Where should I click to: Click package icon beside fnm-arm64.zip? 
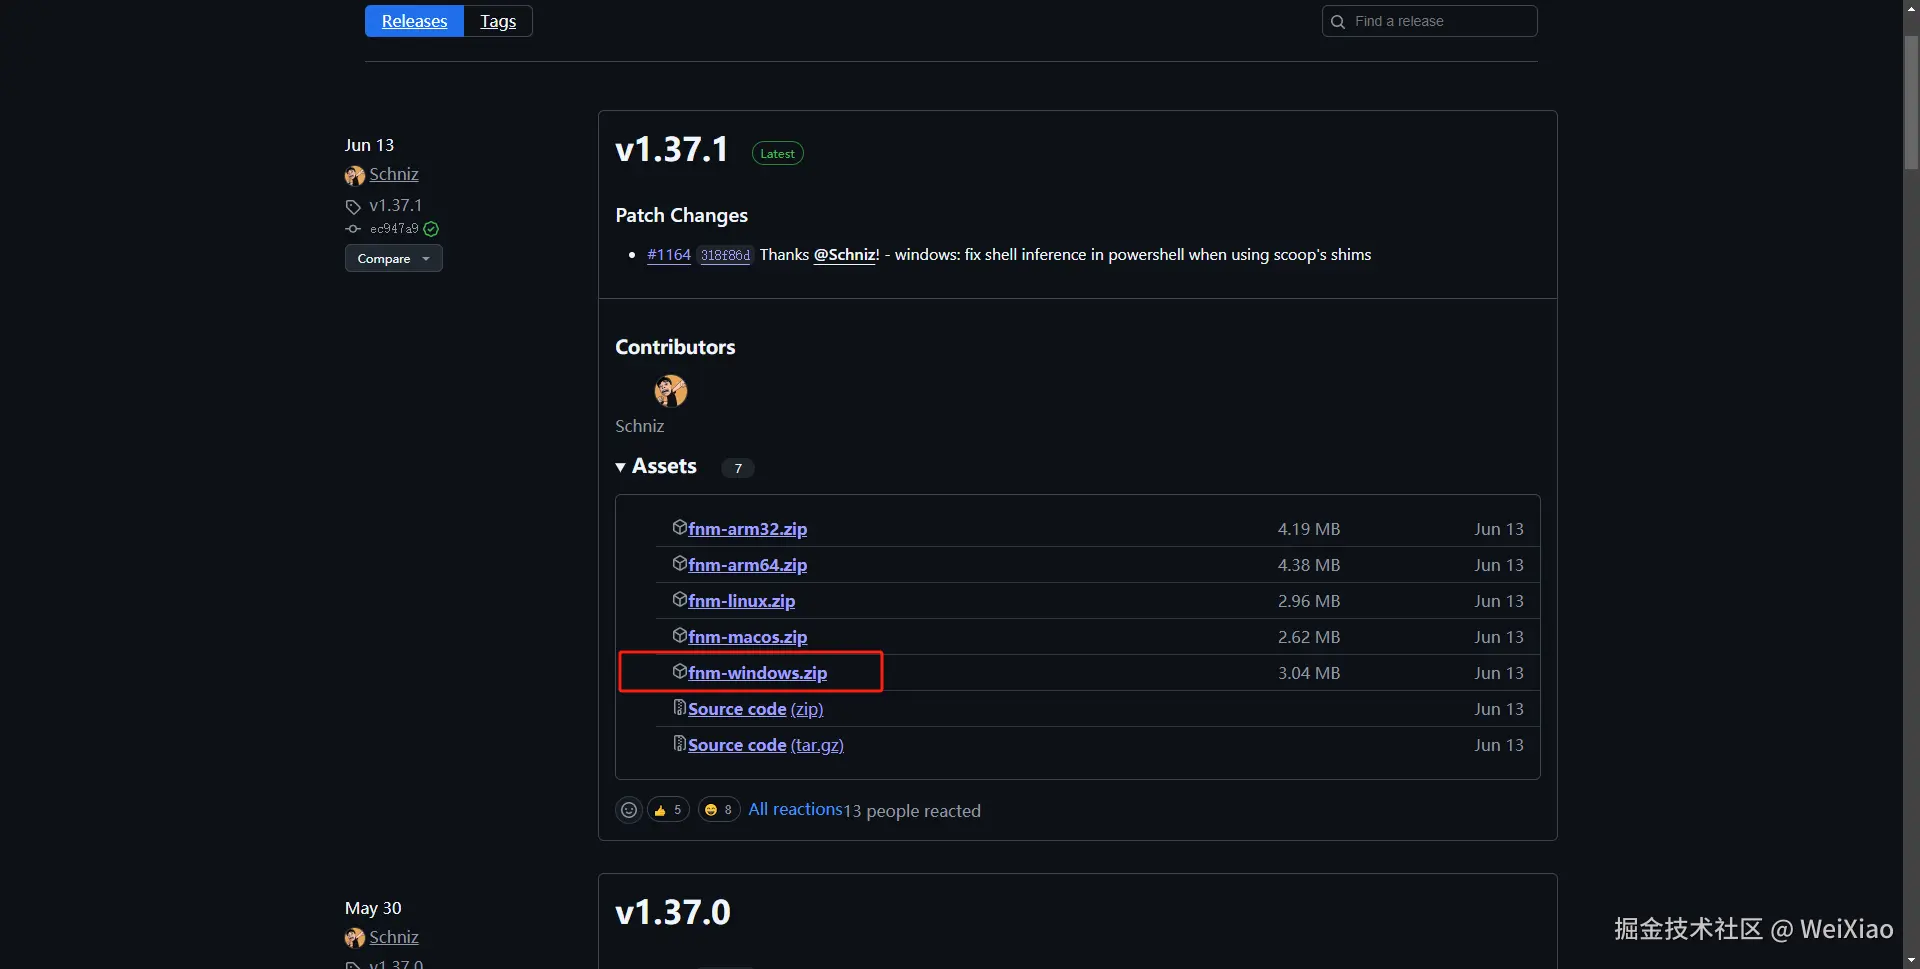(x=680, y=563)
